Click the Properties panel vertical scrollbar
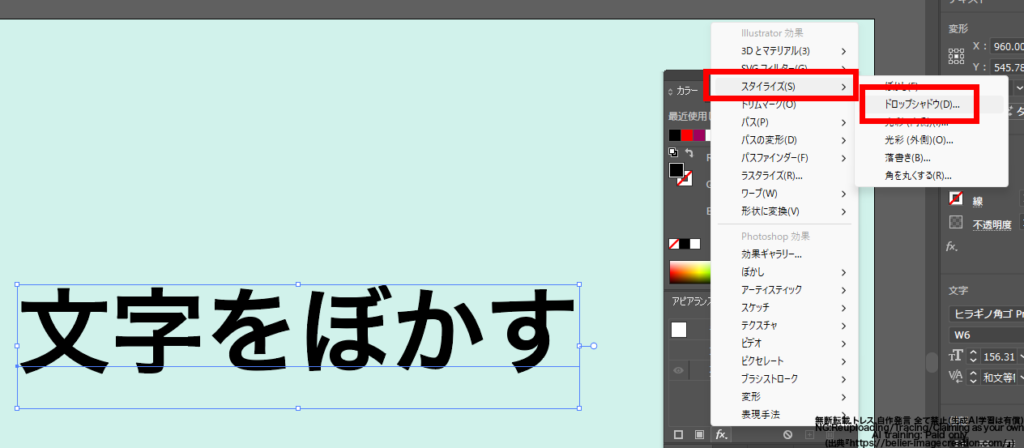 (931, 361)
